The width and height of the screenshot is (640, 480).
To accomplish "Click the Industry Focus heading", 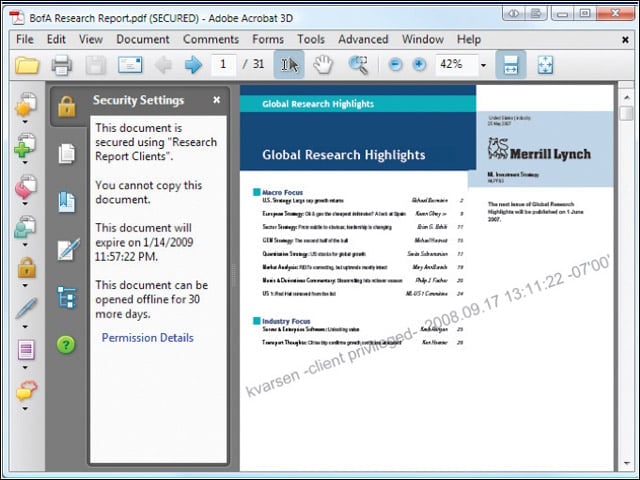I will click(x=286, y=321).
